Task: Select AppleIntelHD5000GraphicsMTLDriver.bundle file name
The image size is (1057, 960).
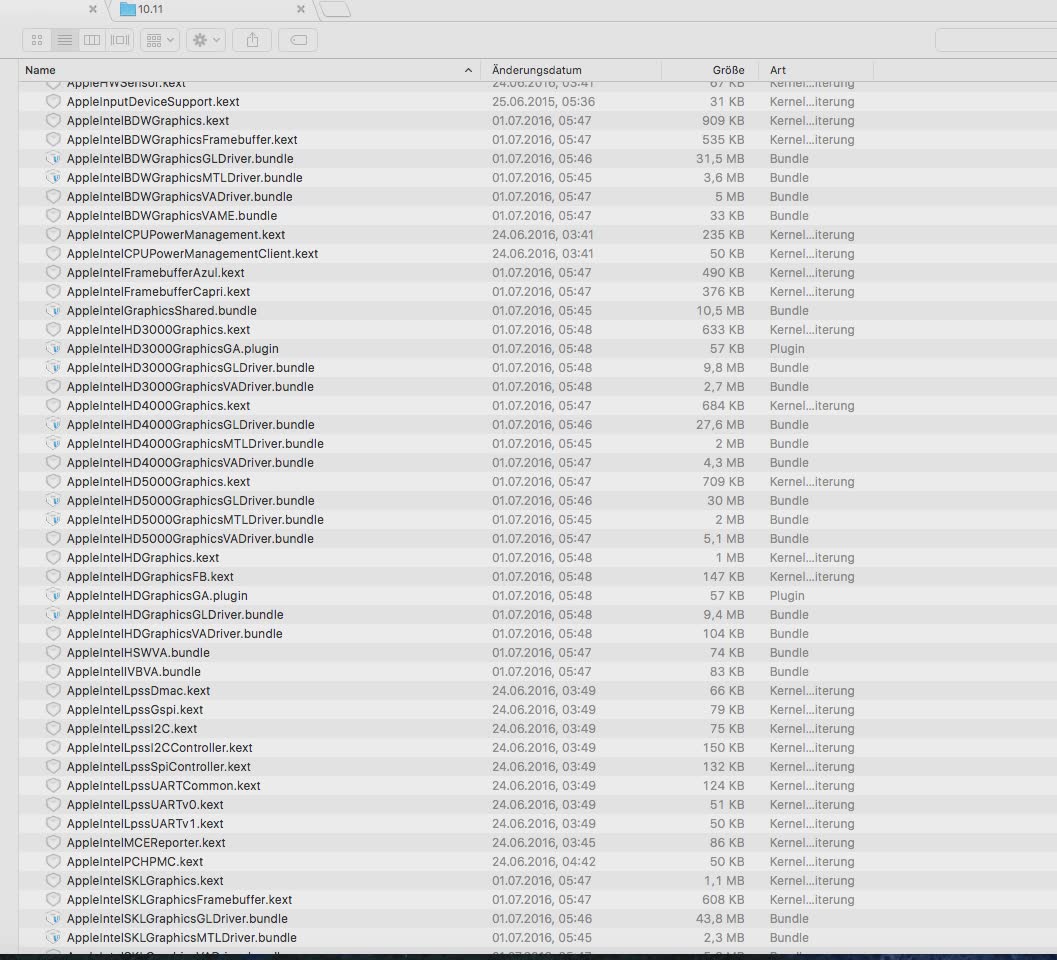Action: (195, 520)
